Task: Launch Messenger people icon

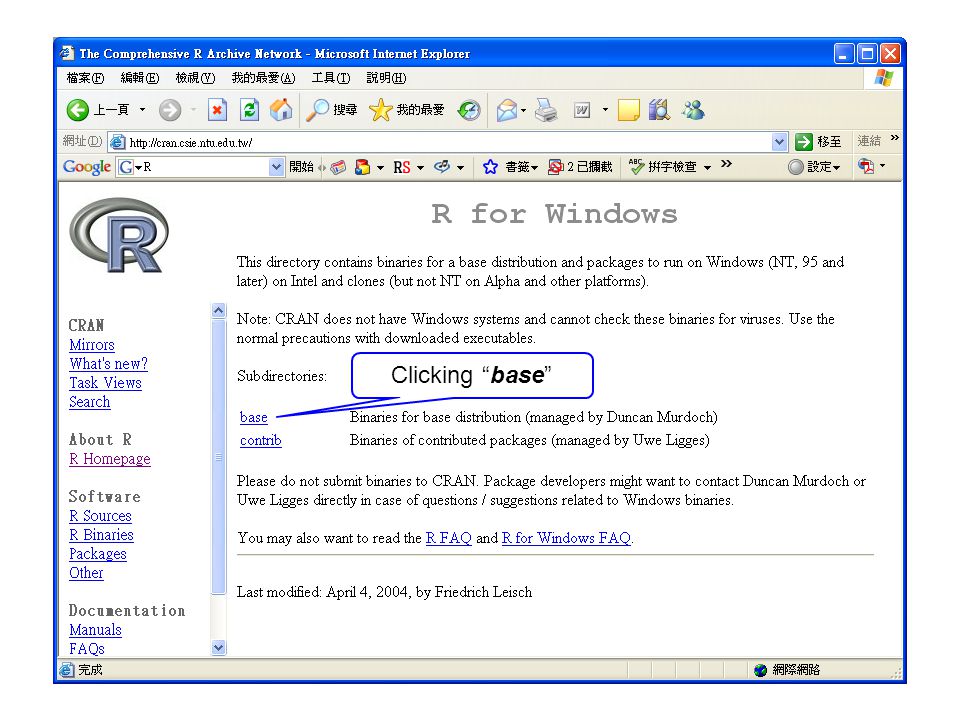Action: click(x=693, y=110)
